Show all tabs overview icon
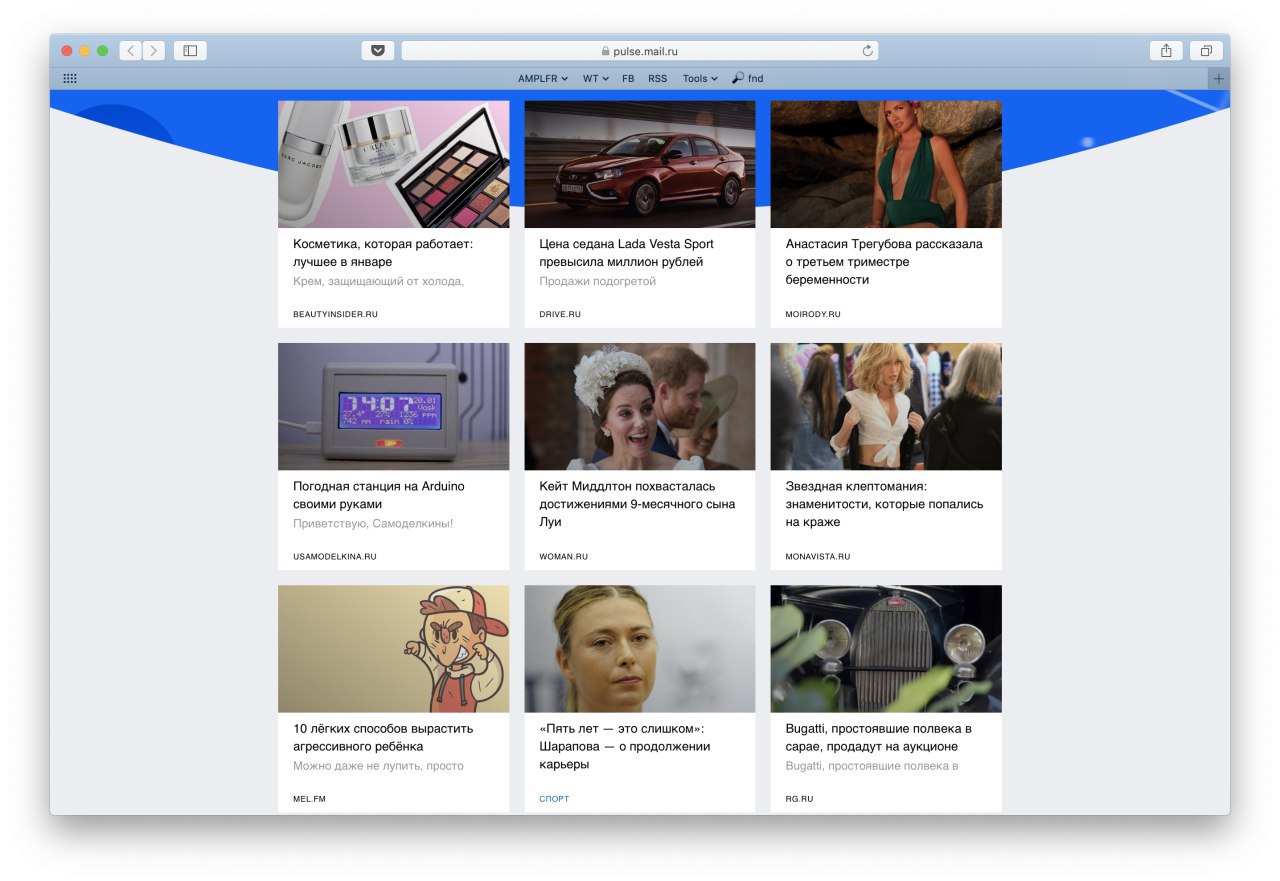 (x=1207, y=50)
